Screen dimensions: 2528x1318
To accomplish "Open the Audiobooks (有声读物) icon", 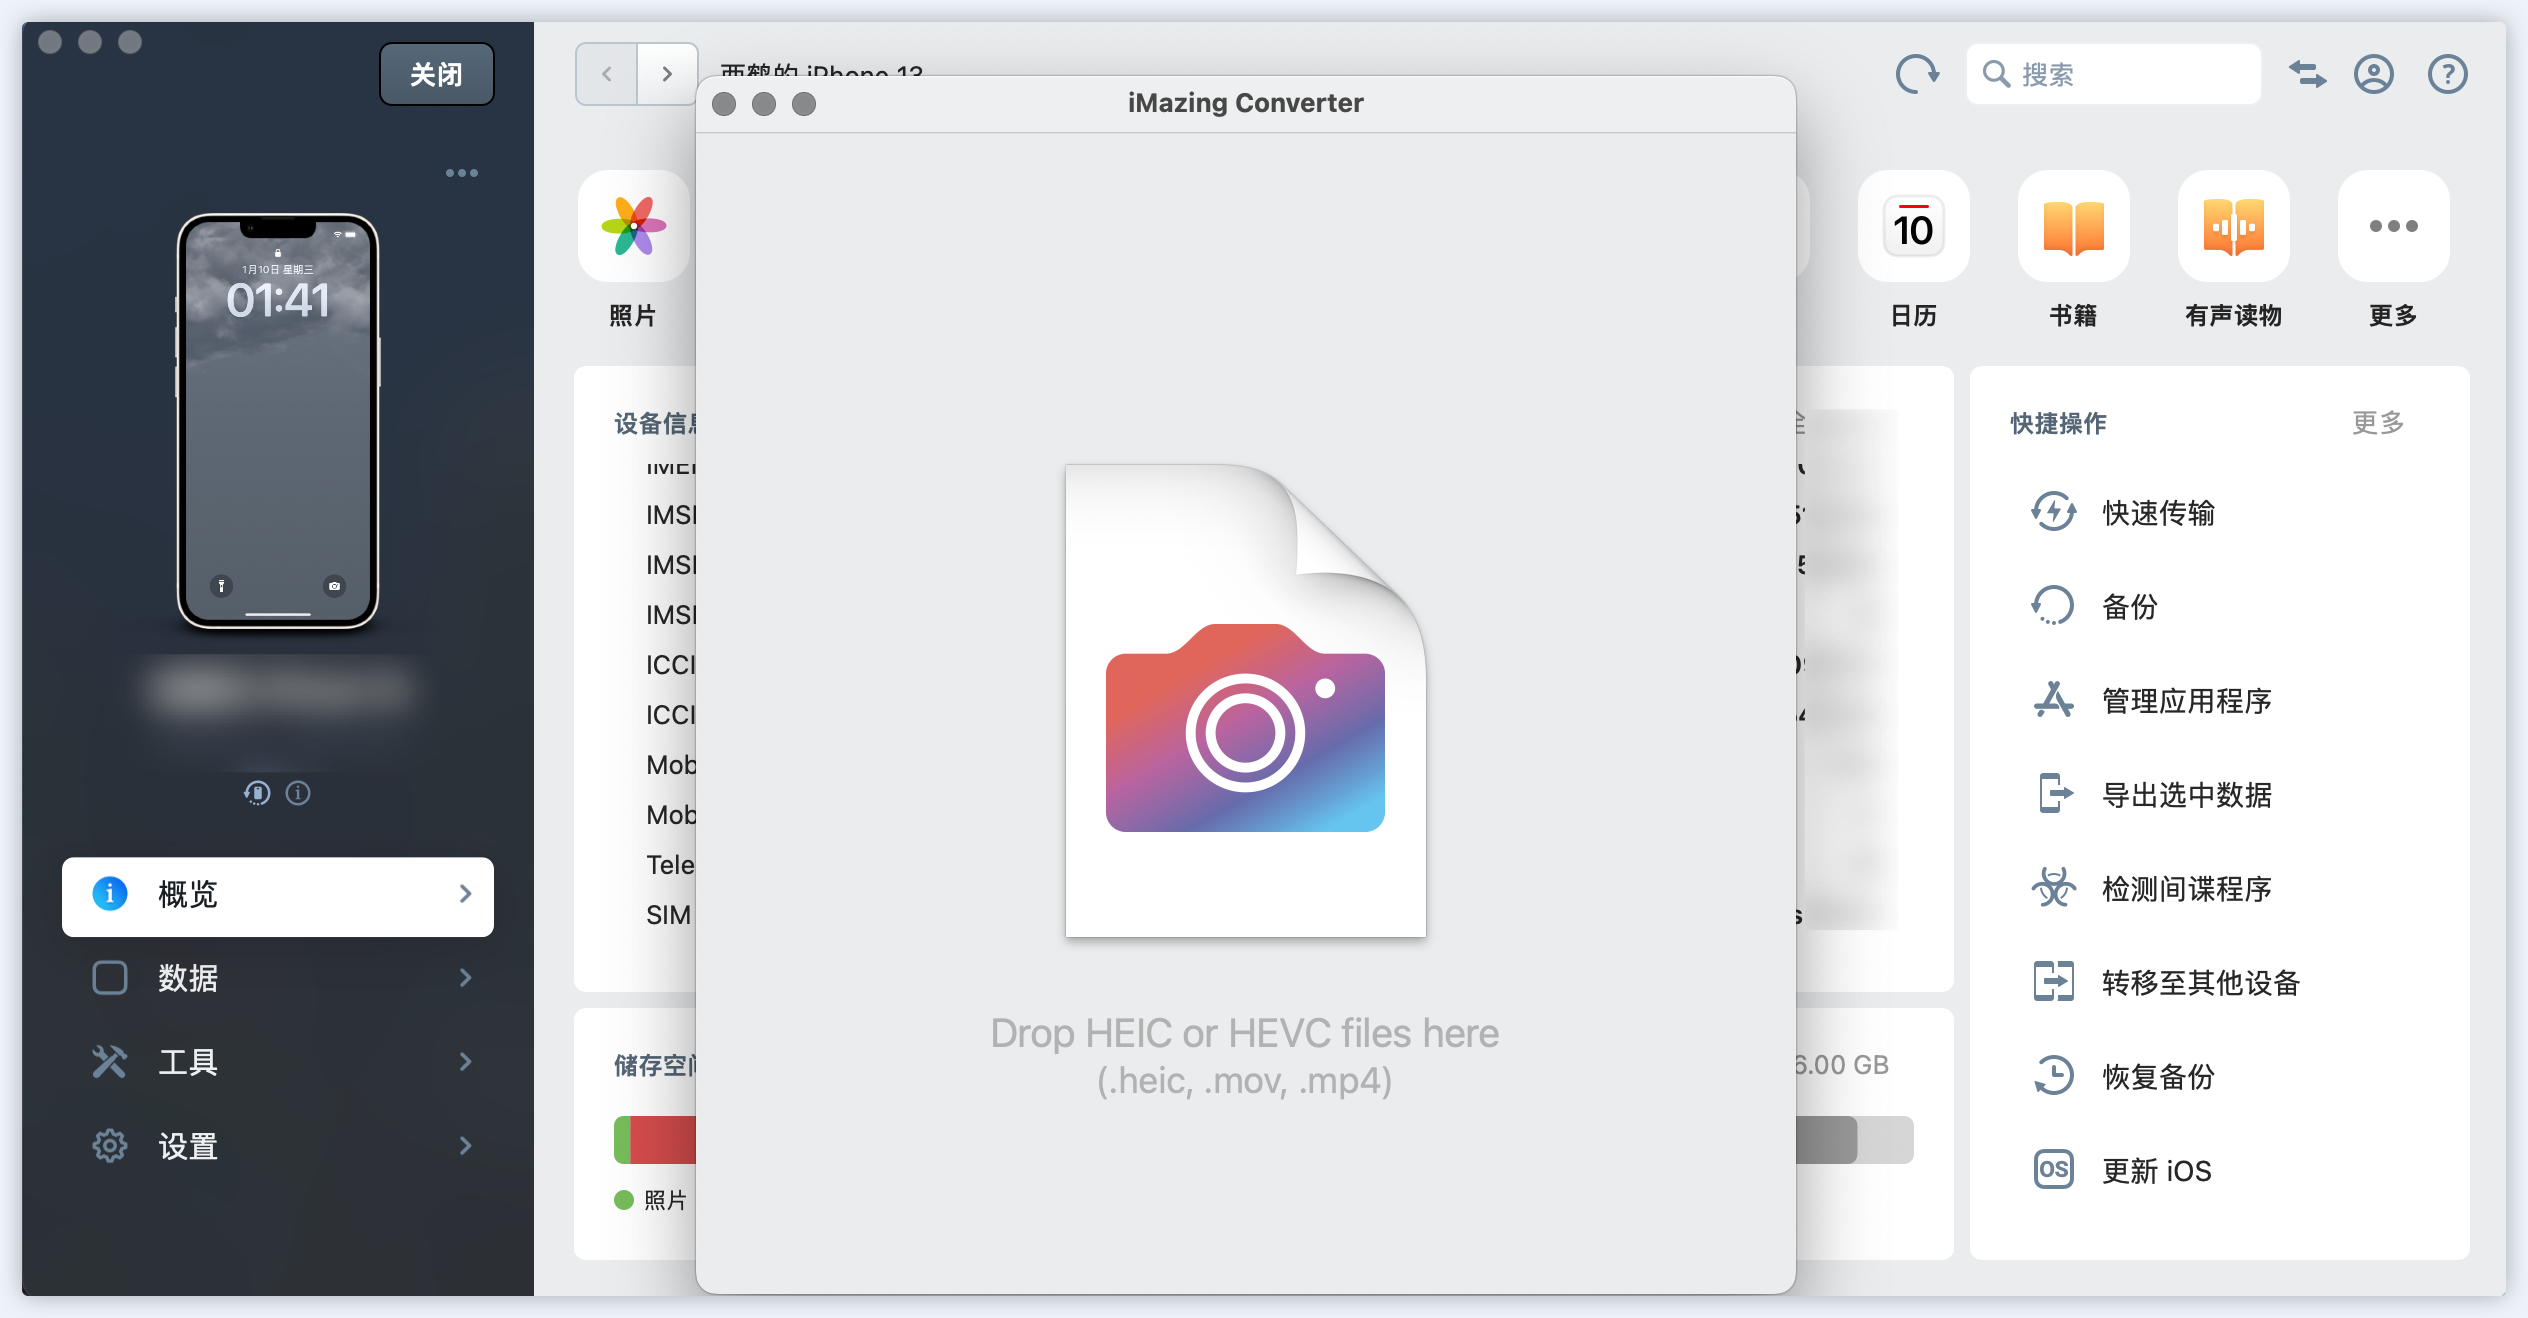I will [x=2233, y=226].
